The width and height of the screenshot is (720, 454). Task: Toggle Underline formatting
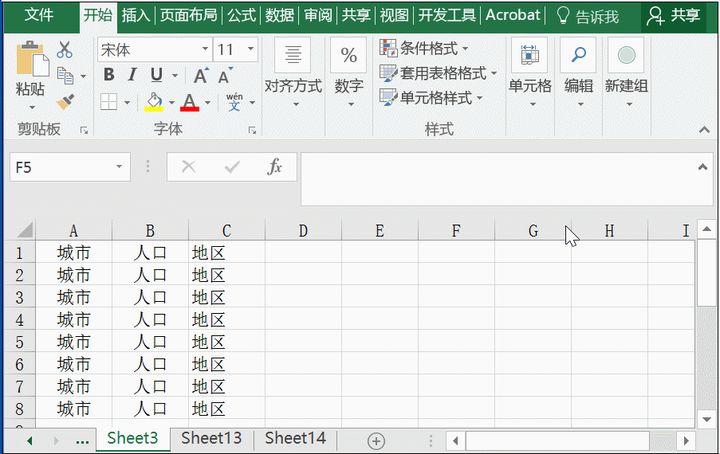point(156,76)
